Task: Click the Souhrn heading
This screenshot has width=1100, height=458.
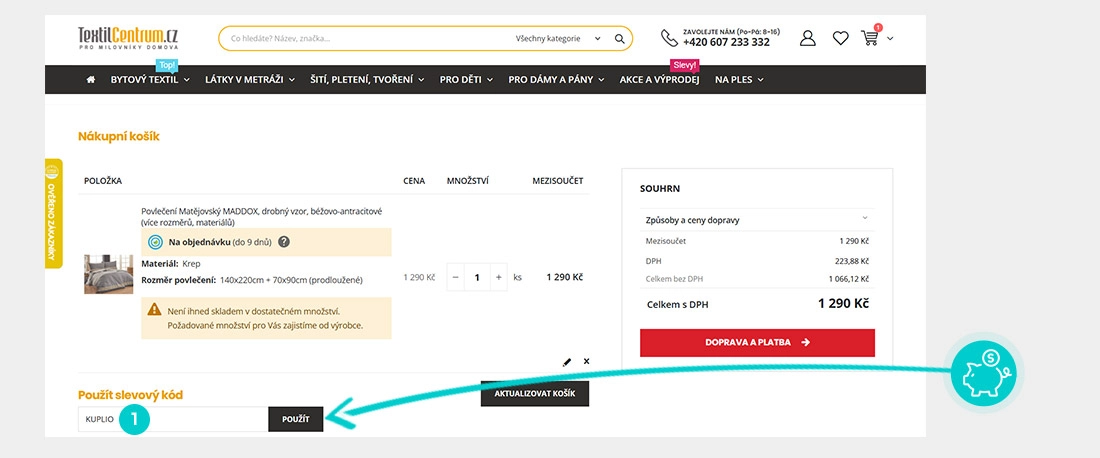Action: [x=660, y=189]
